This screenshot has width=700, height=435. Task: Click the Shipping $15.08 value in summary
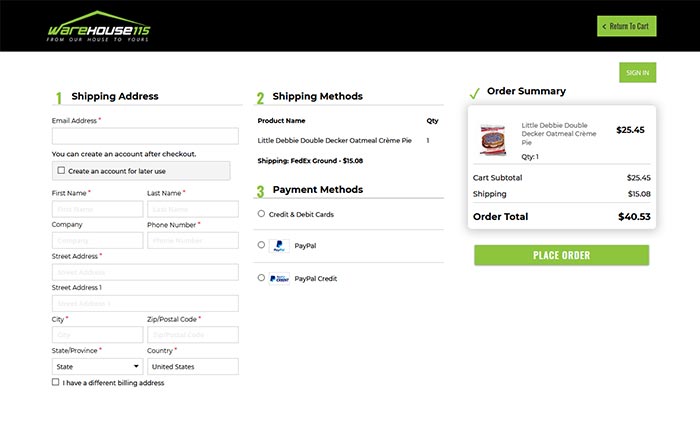pos(639,194)
